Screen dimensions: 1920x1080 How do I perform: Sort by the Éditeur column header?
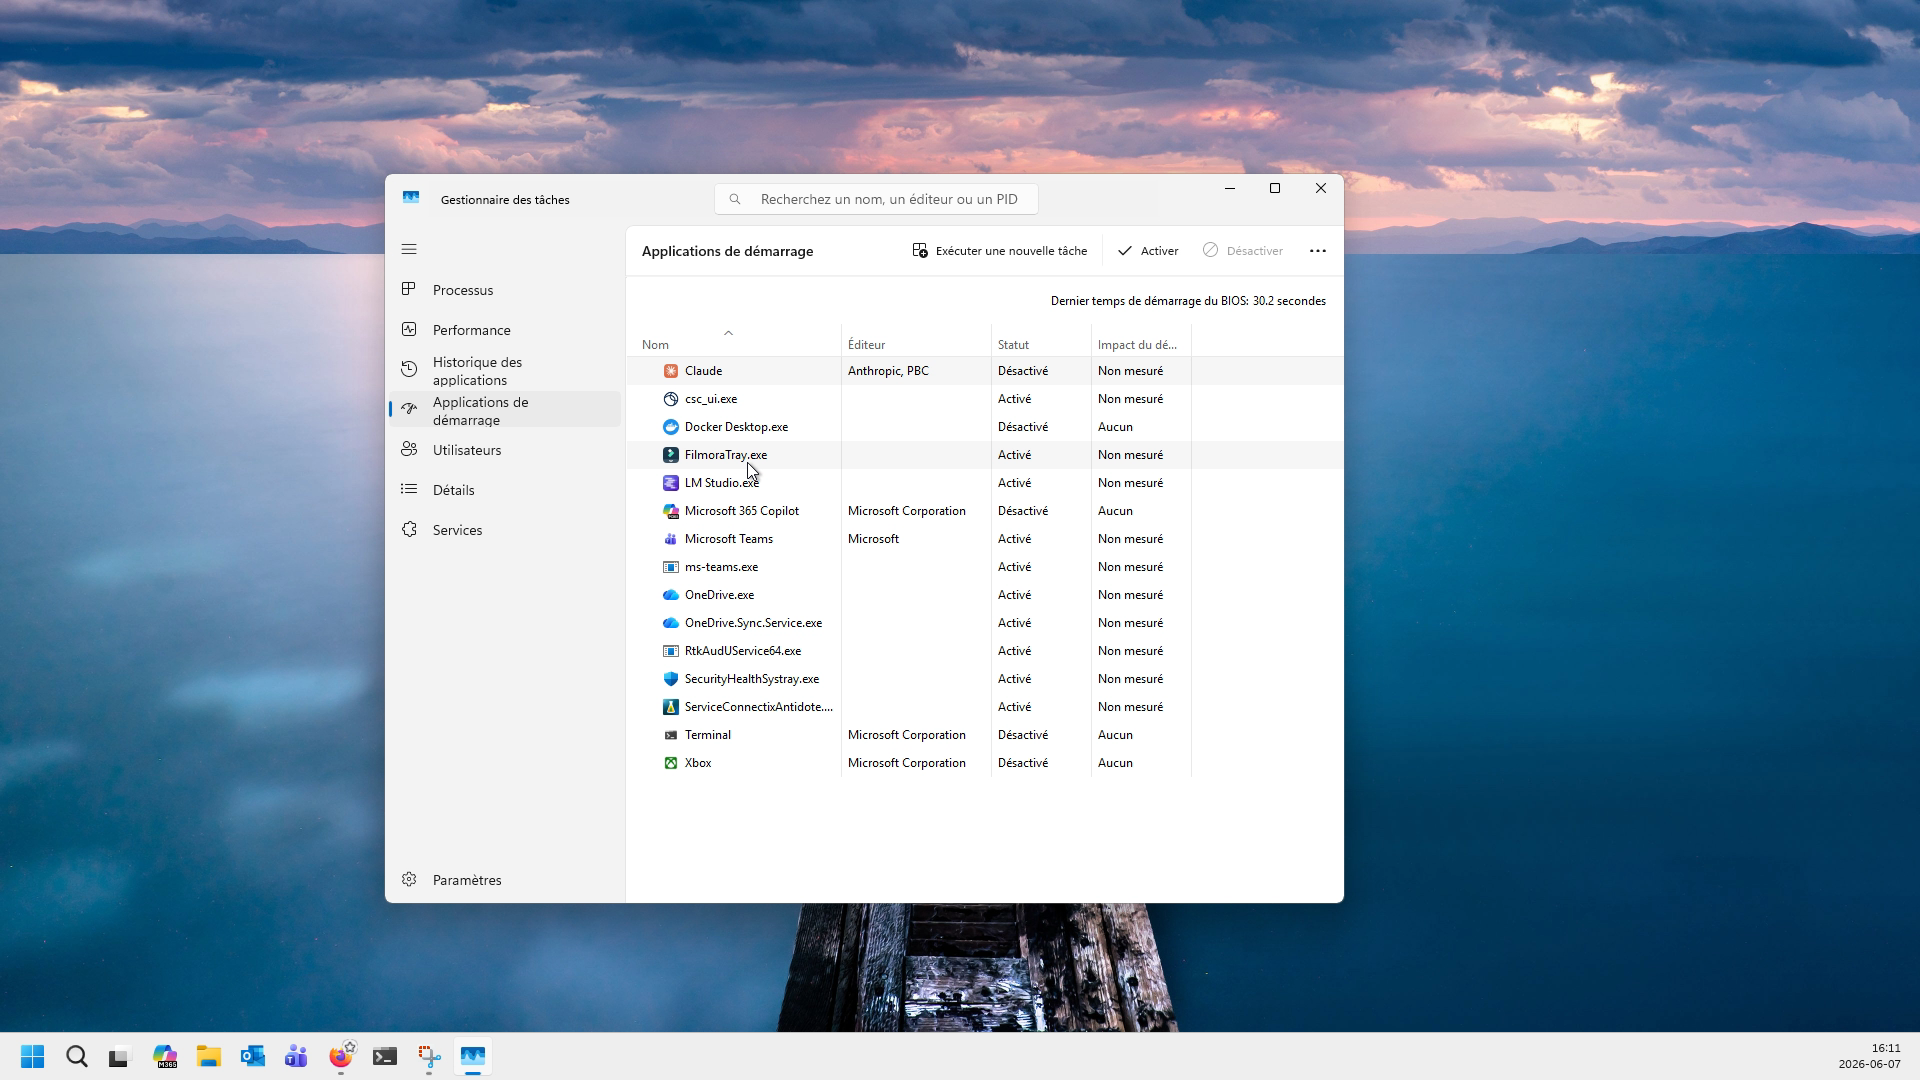916,341
